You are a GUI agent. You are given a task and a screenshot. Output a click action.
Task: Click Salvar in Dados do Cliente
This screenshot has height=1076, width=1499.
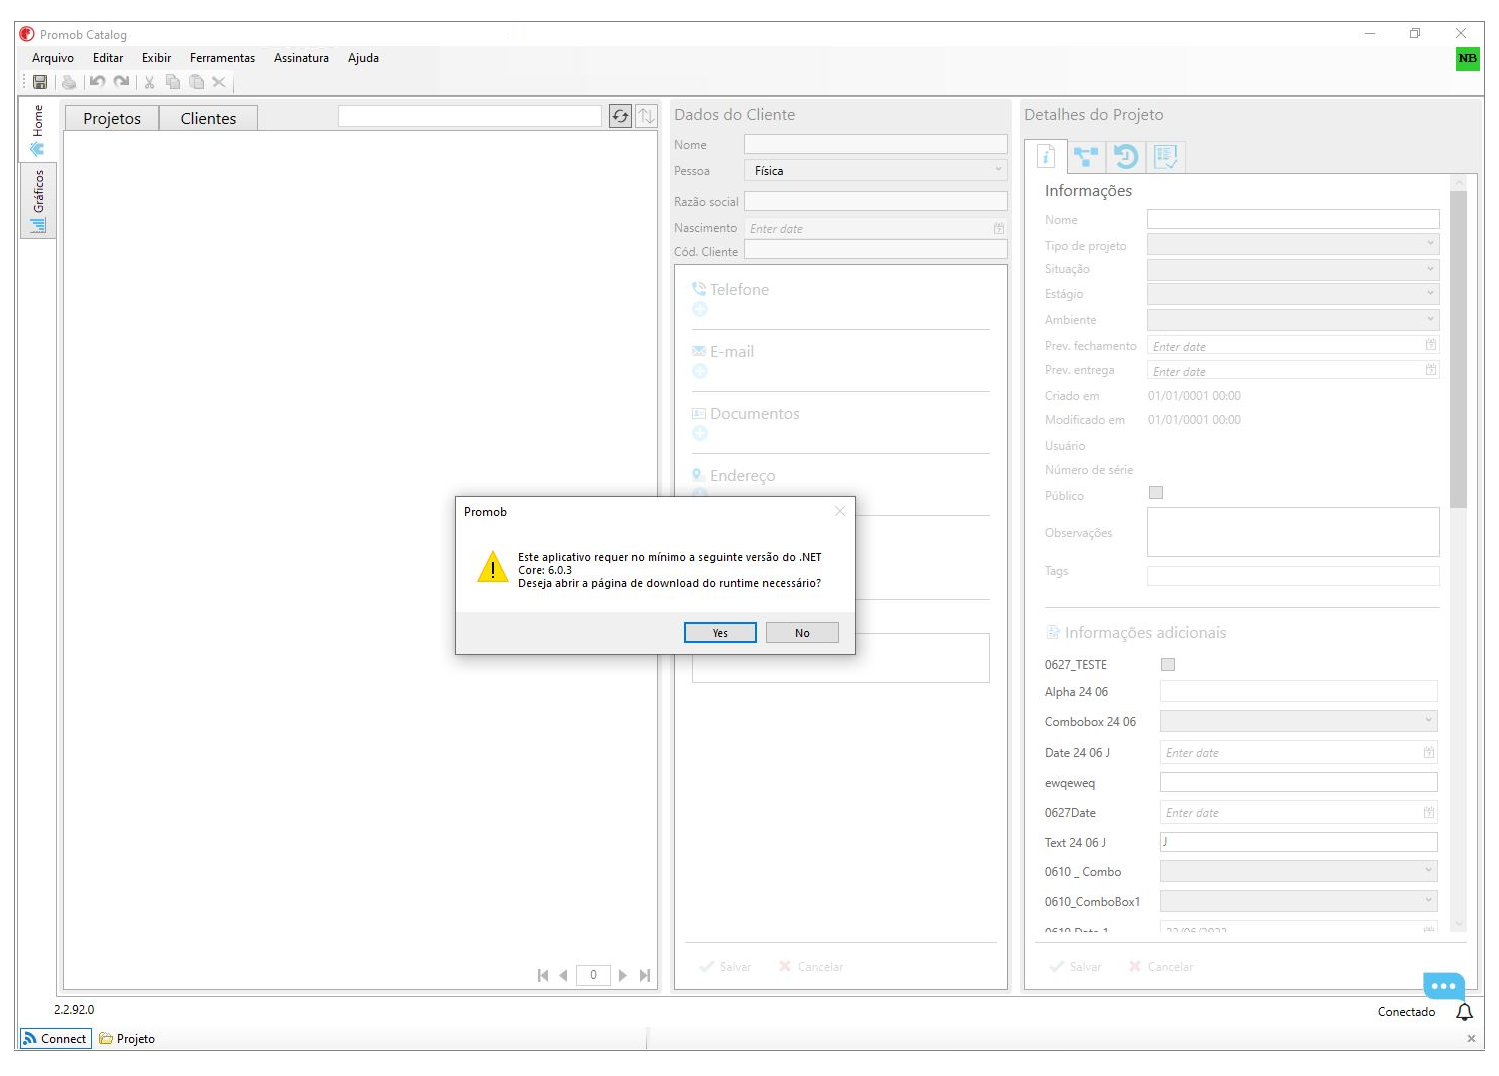click(x=726, y=967)
